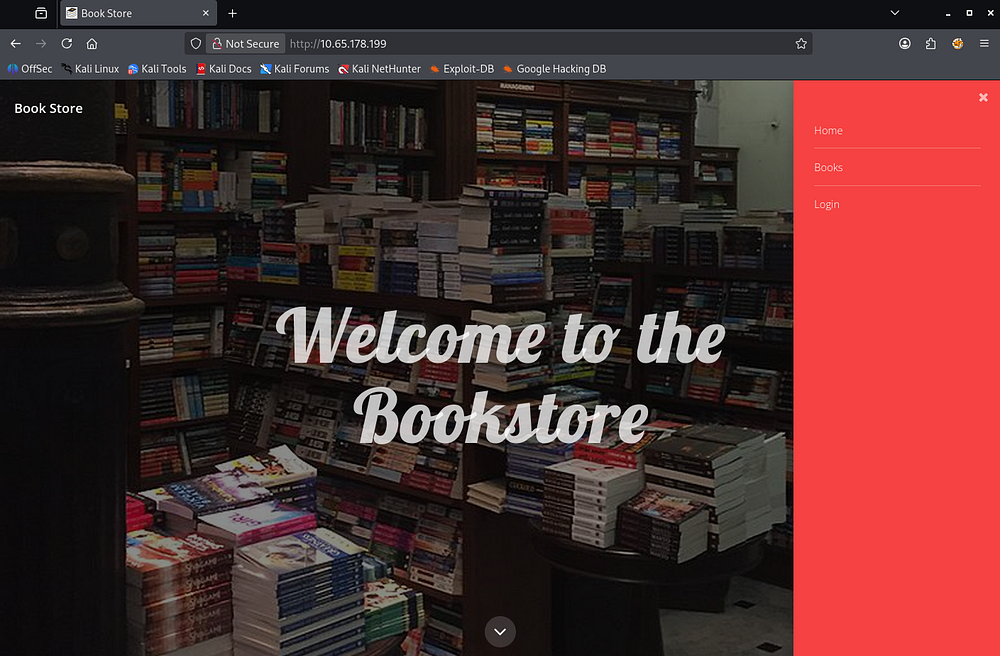
Task: Go to the browser home icon
Action: [92, 44]
